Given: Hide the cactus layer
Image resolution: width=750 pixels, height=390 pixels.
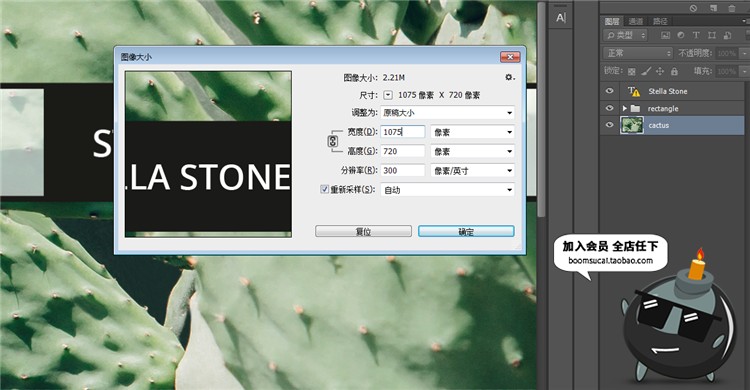Looking at the screenshot, I should coord(609,125).
